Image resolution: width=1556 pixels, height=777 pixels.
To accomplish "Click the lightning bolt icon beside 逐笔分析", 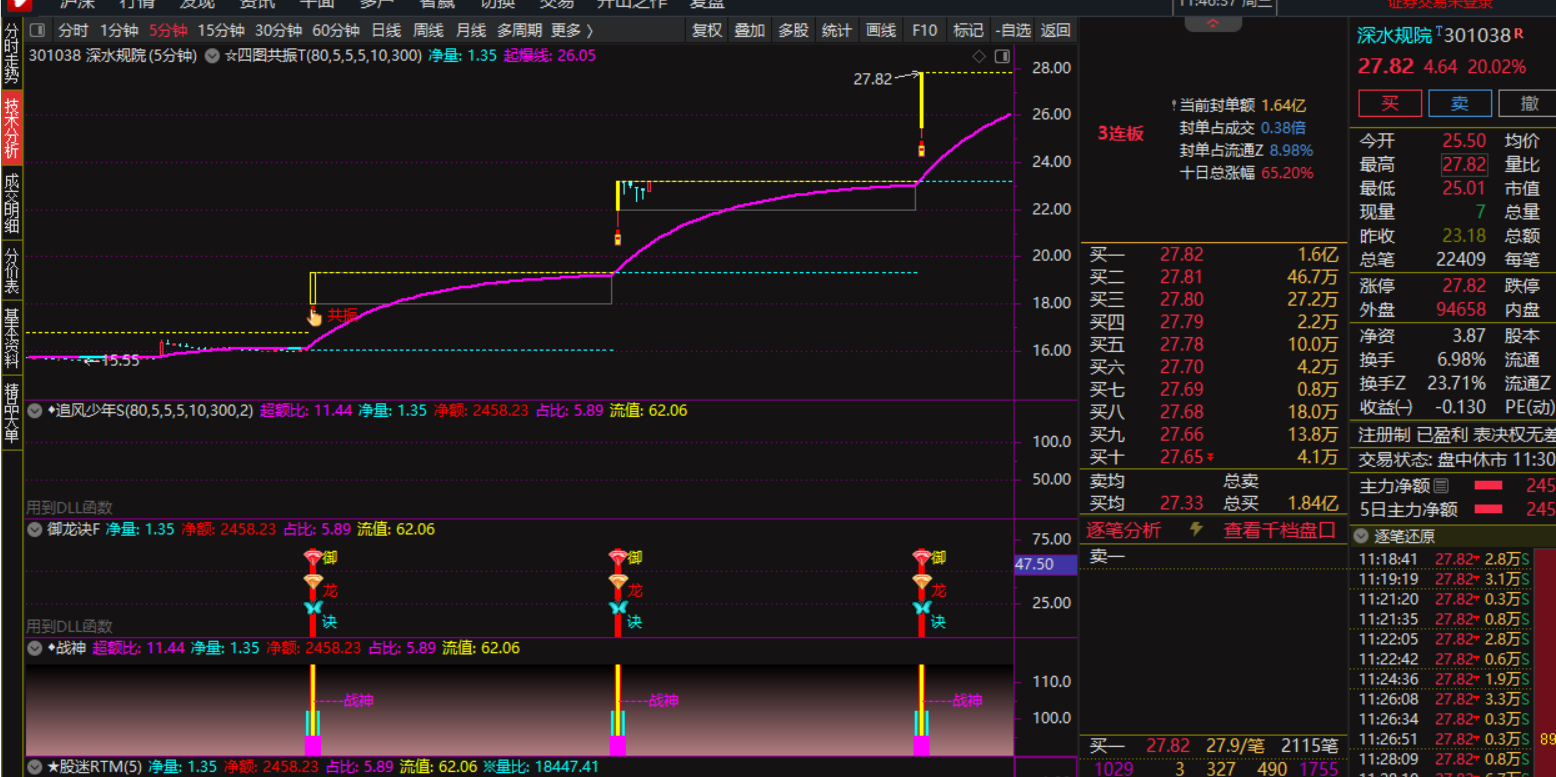I will pos(1195,530).
